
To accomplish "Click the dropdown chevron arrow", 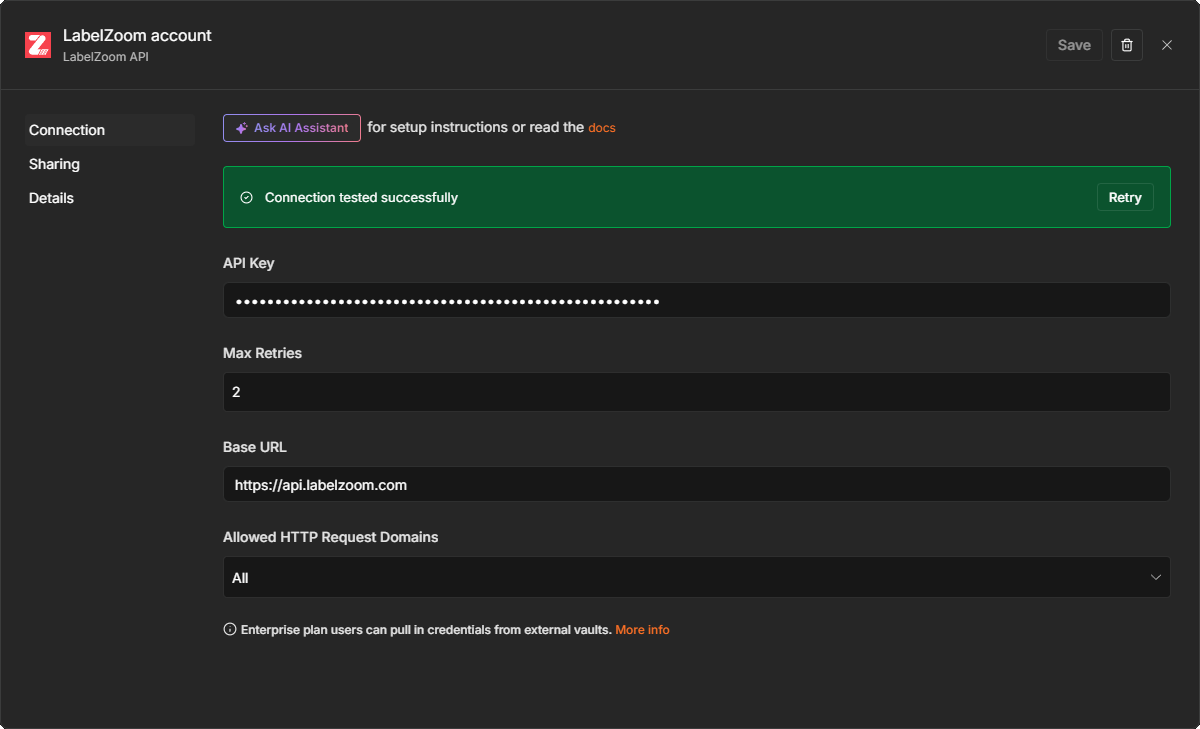I will coord(1156,577).
